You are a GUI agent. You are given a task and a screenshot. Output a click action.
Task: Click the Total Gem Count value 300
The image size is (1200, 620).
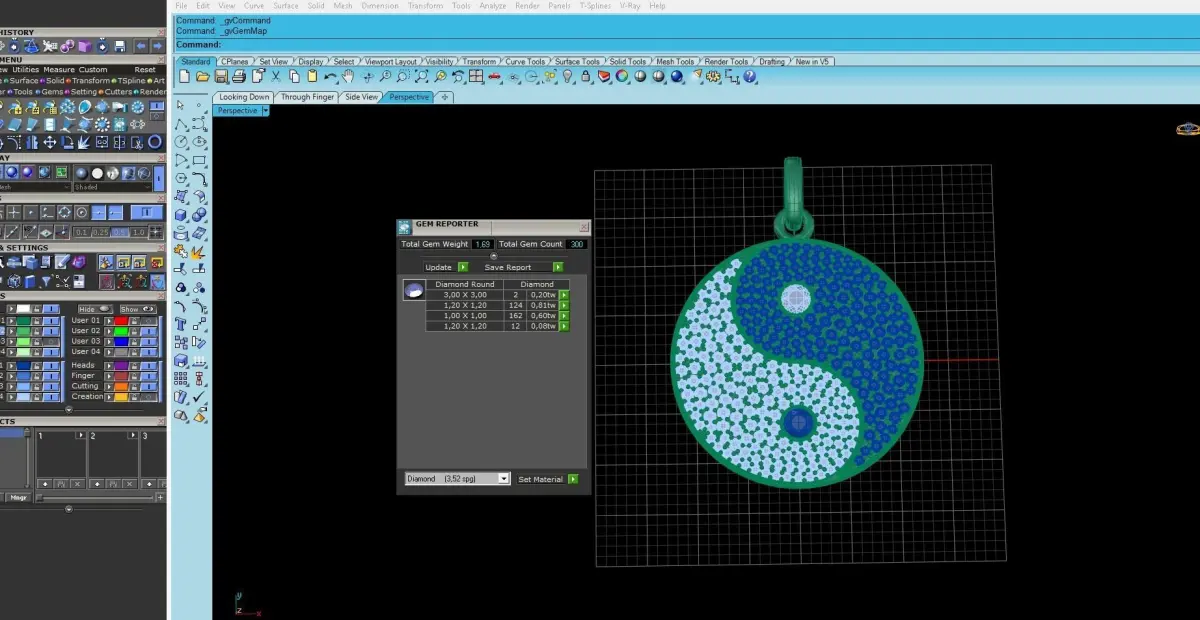pyautogui.click(x=576, y=244)
